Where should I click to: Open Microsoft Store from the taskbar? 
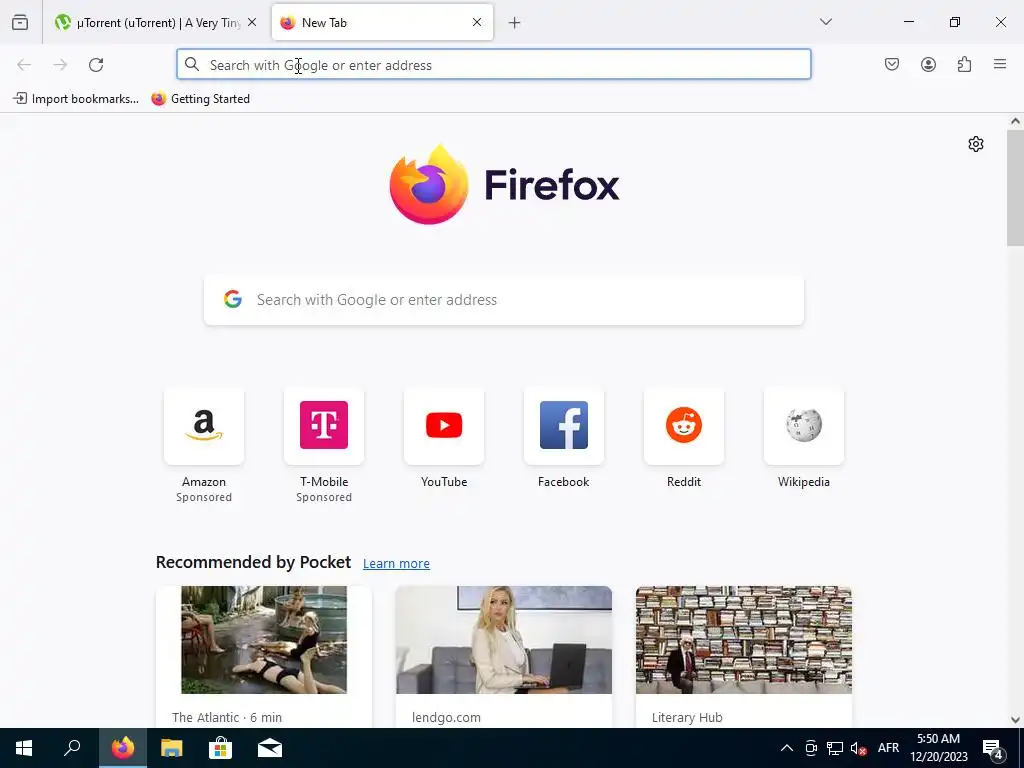click(x=221, y=748)
